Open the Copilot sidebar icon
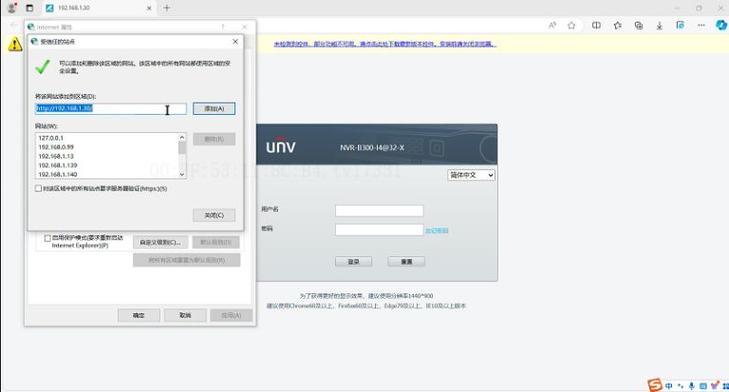The width and height of the screenshot is (729, 392). [722, 25]
